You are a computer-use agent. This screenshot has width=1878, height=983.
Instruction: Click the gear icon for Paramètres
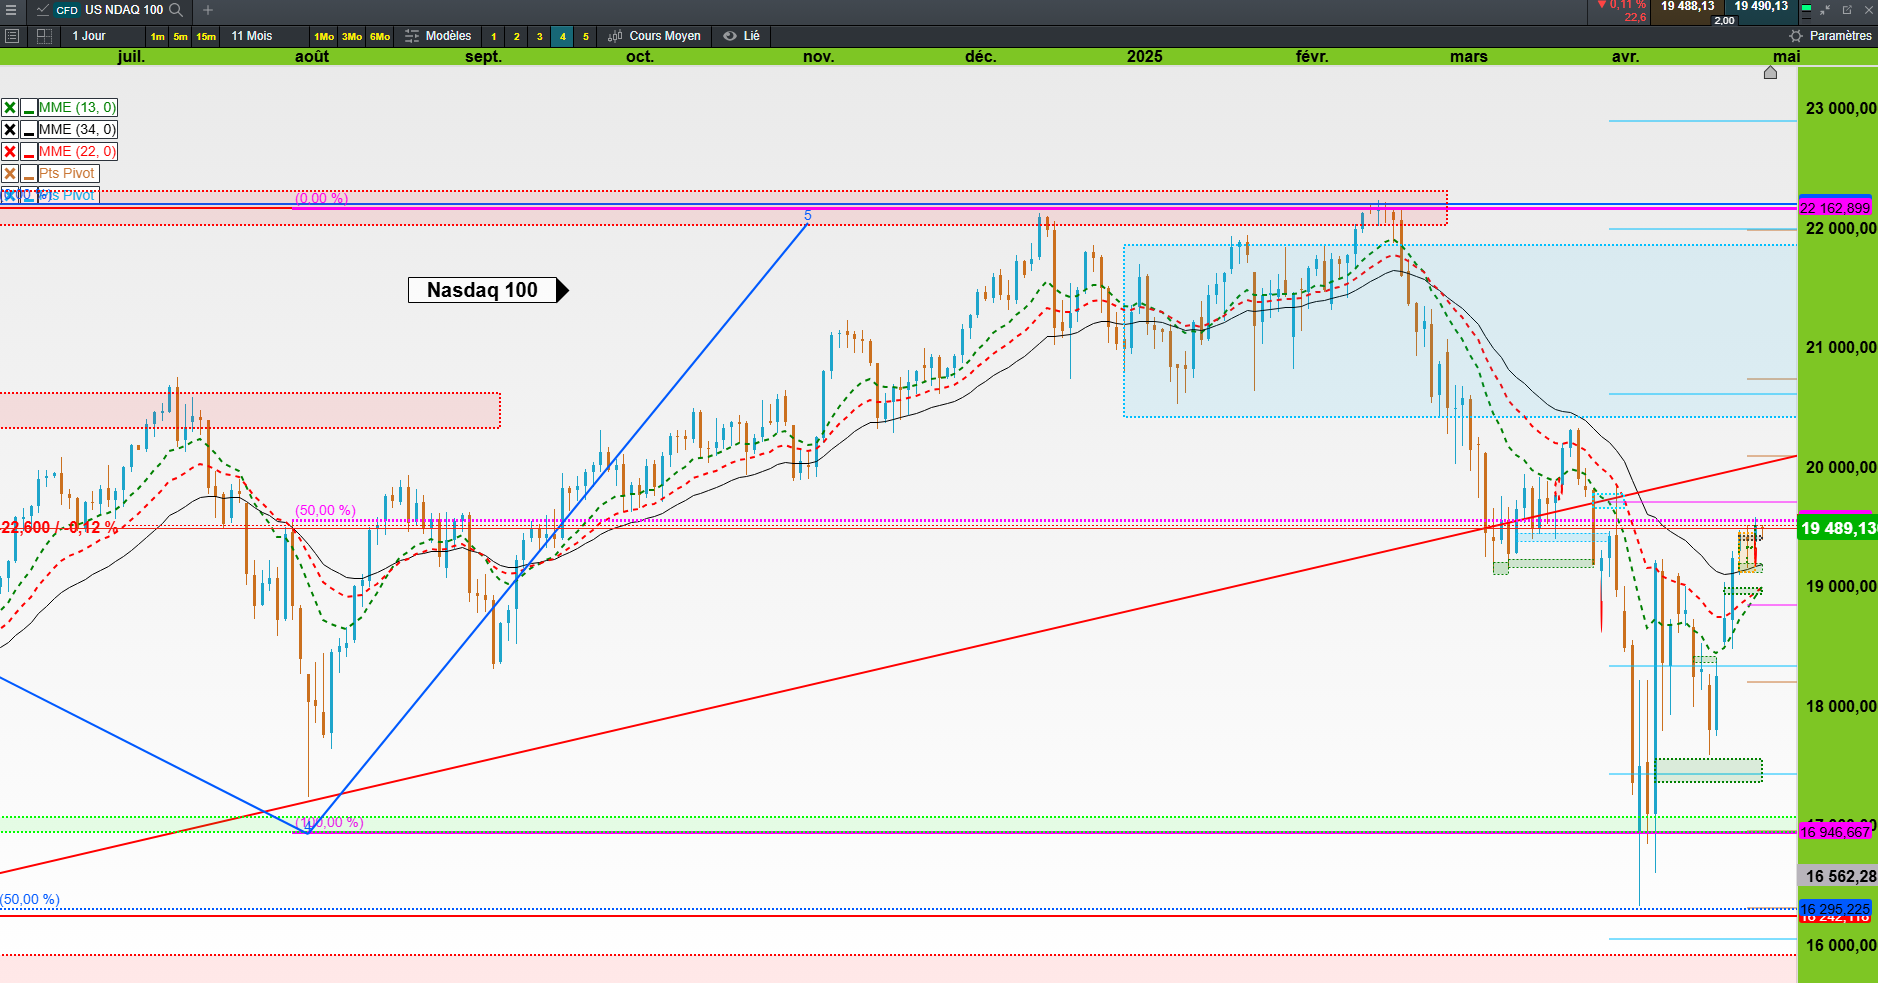click(1796, 36)
